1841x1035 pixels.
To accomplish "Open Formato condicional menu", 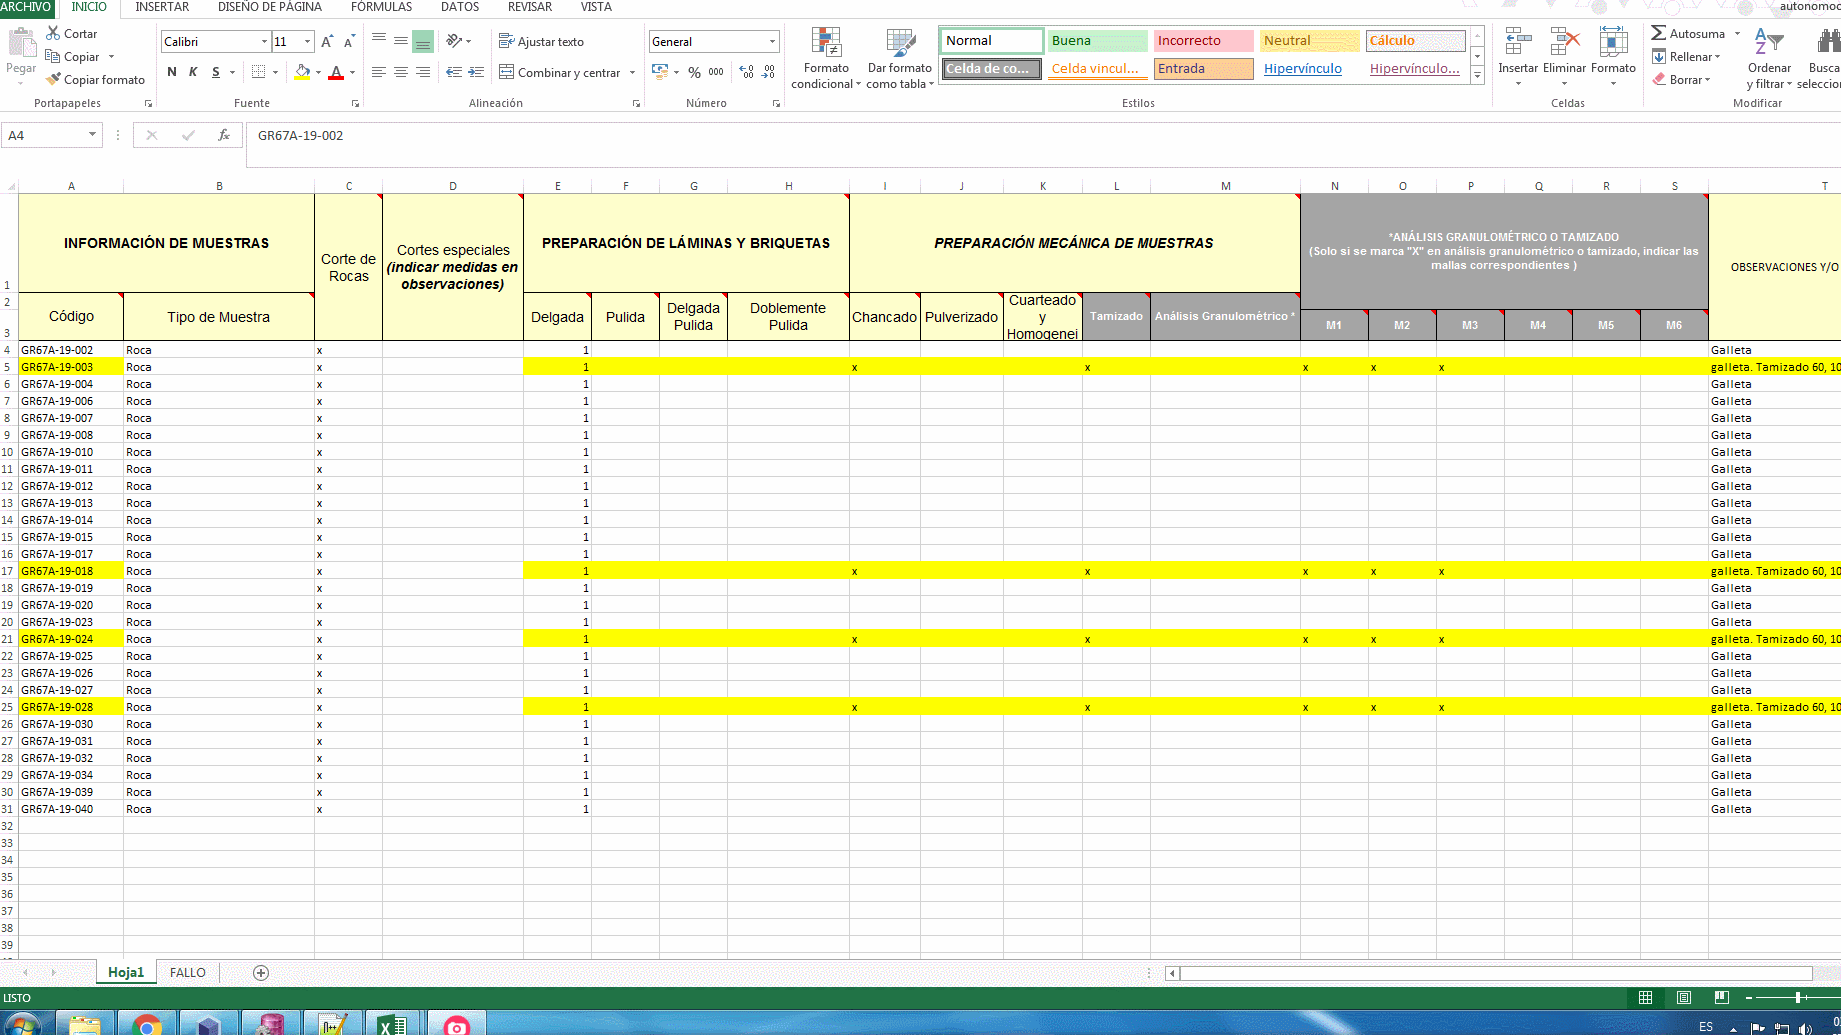I will click(826, 58).
